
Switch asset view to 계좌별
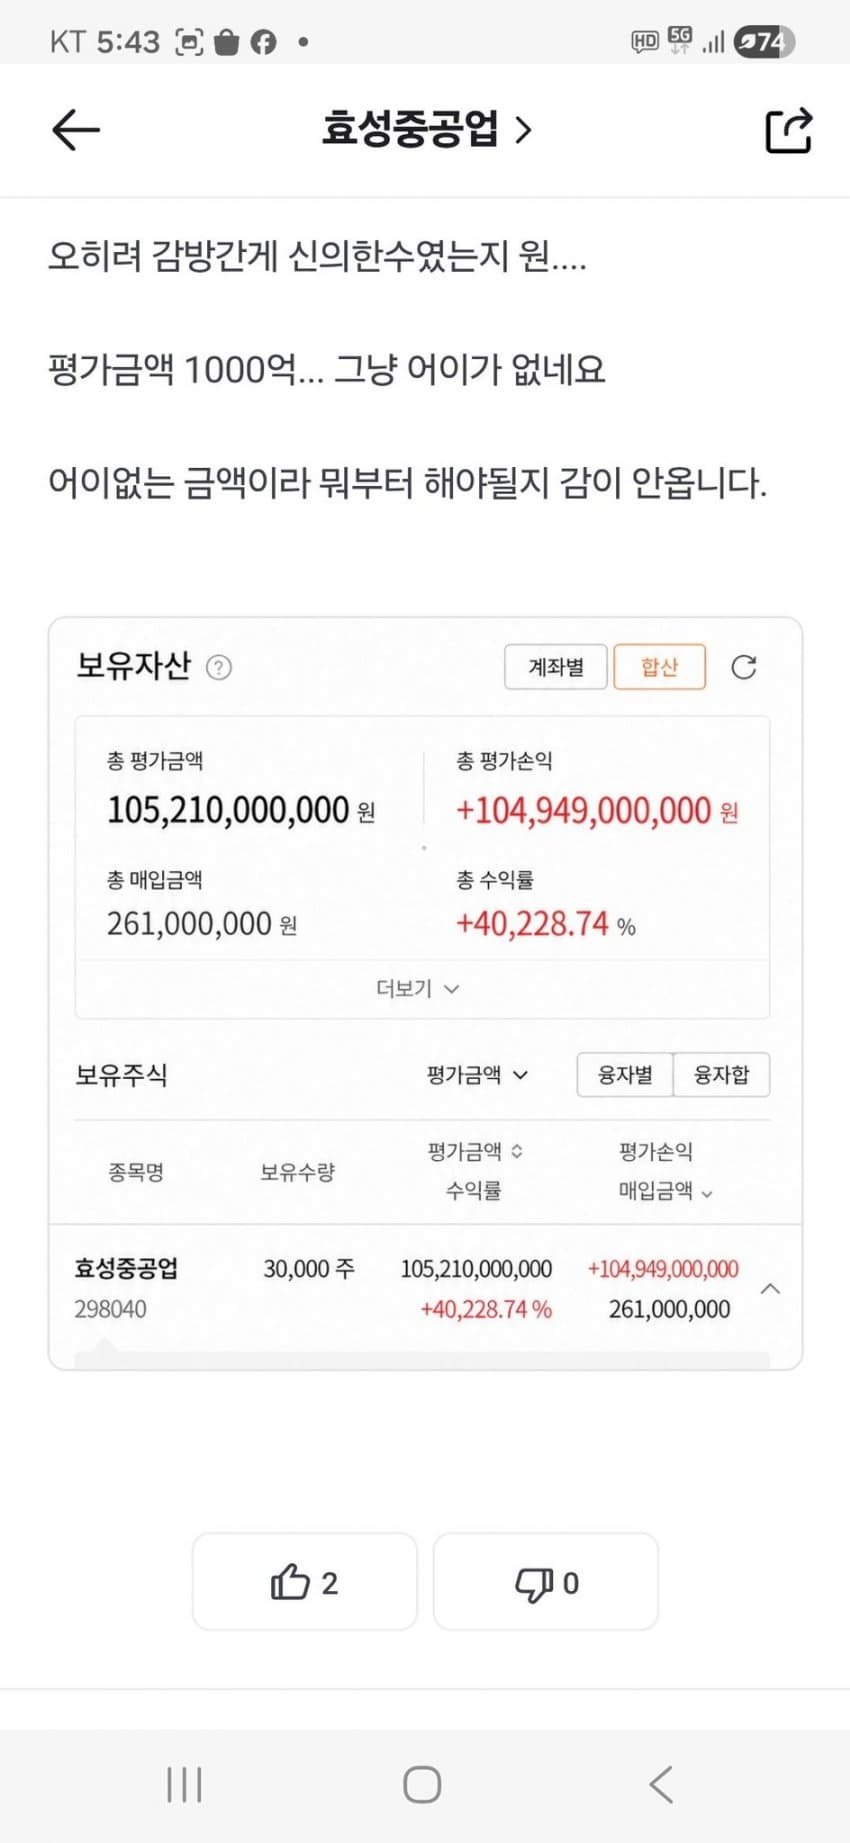point(556,667)
